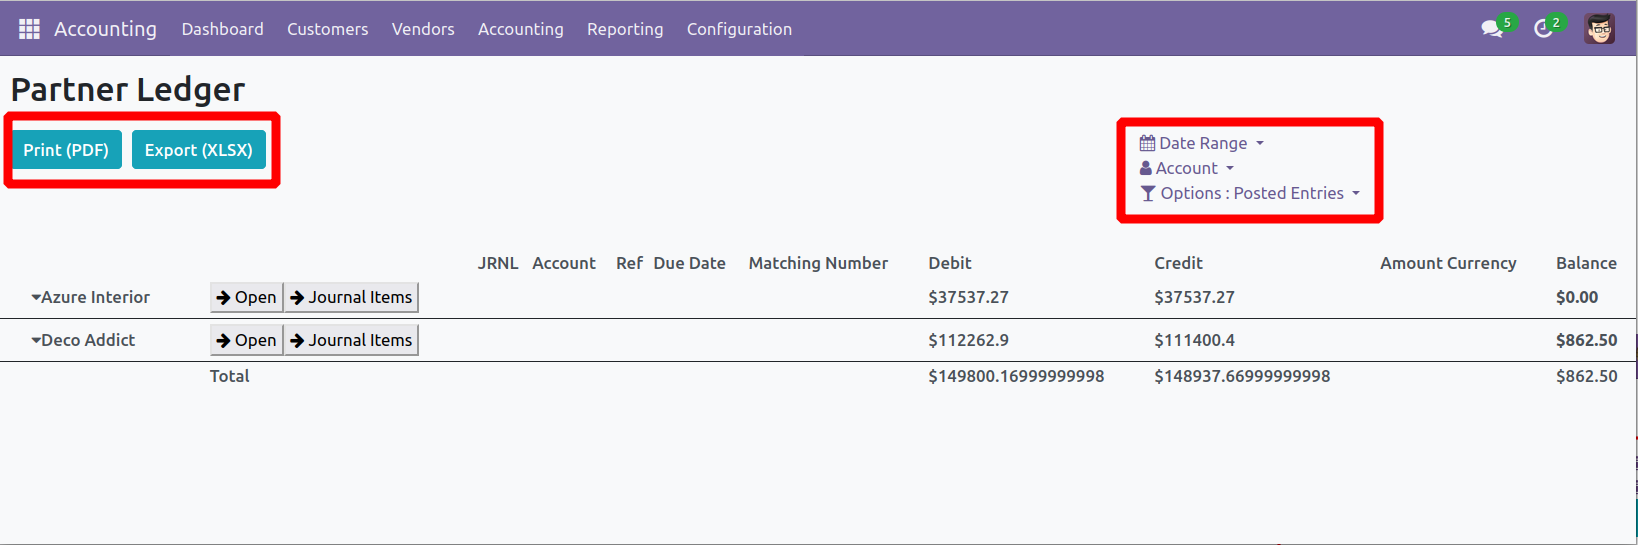This screenshot has width=1638, height=545.
Task: Click the Date Range calendar icon
Action: pos(1147,143)
